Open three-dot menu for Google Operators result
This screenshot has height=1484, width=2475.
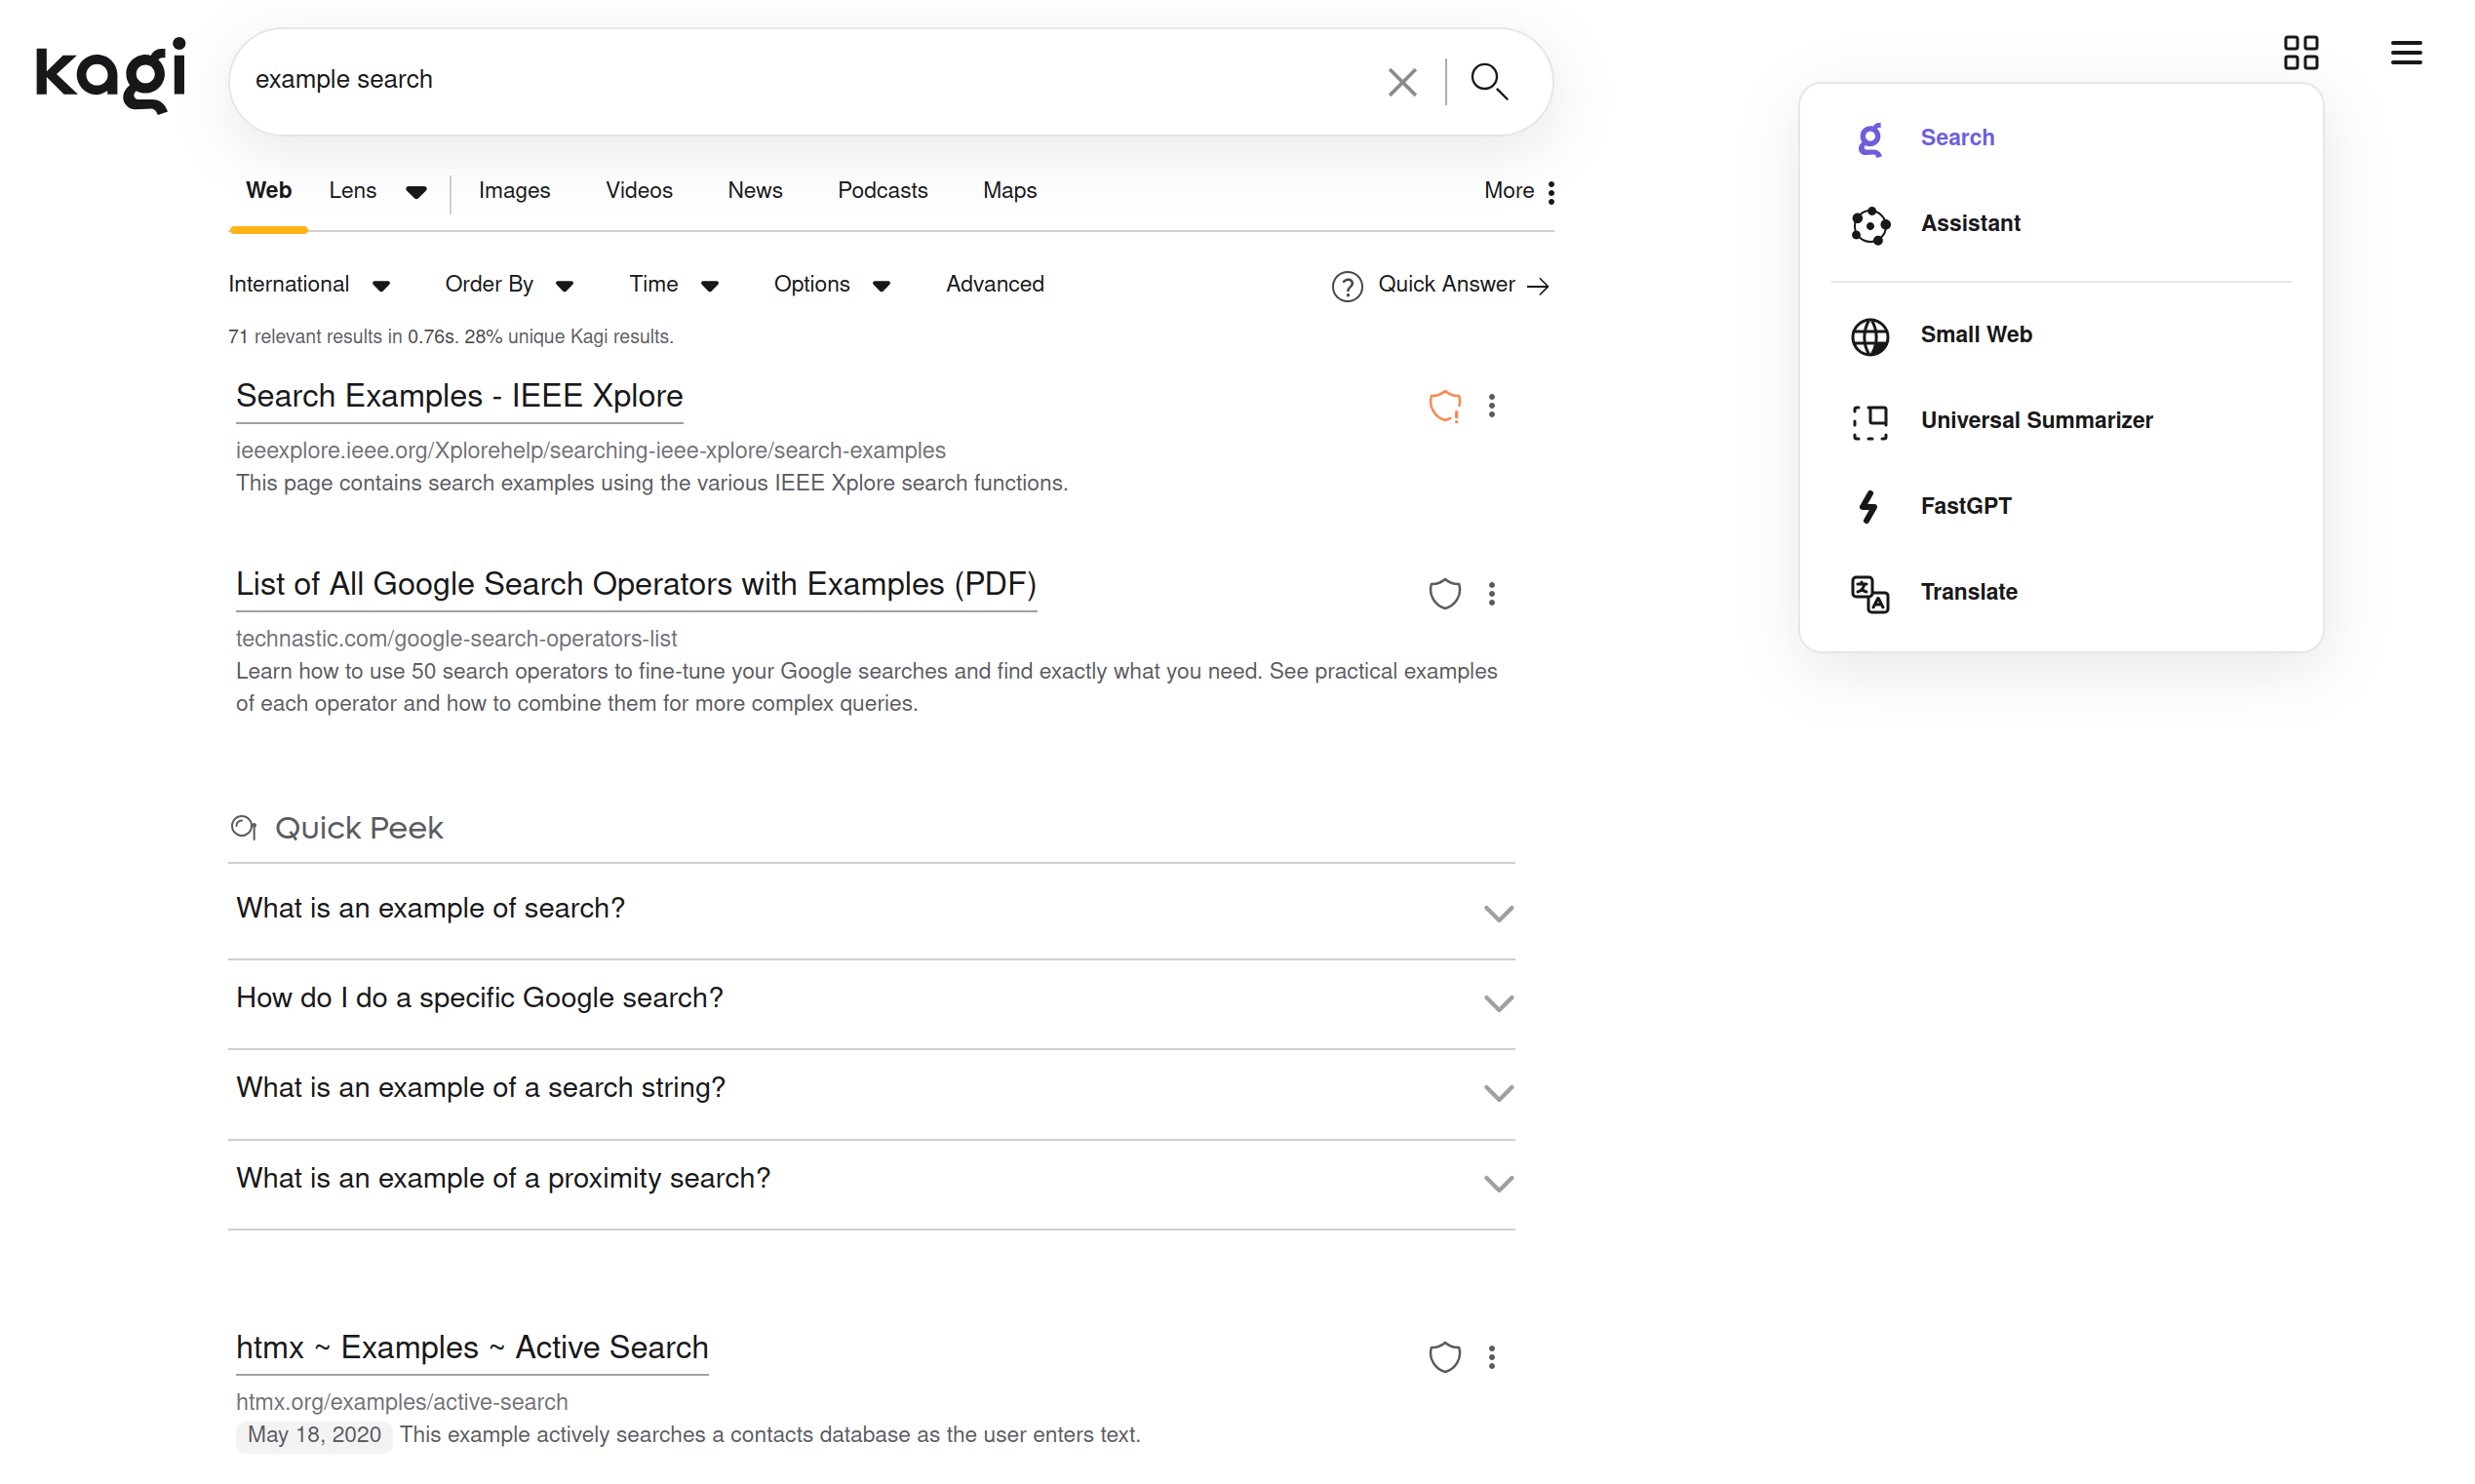[1491, 594]
